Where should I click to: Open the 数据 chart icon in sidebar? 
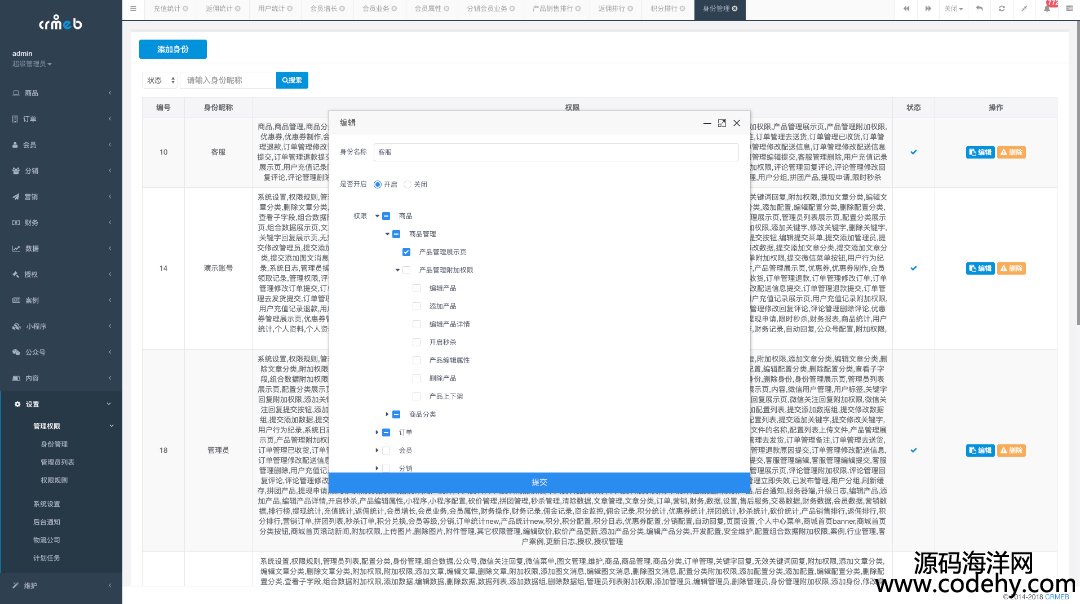tap(16, 248)
